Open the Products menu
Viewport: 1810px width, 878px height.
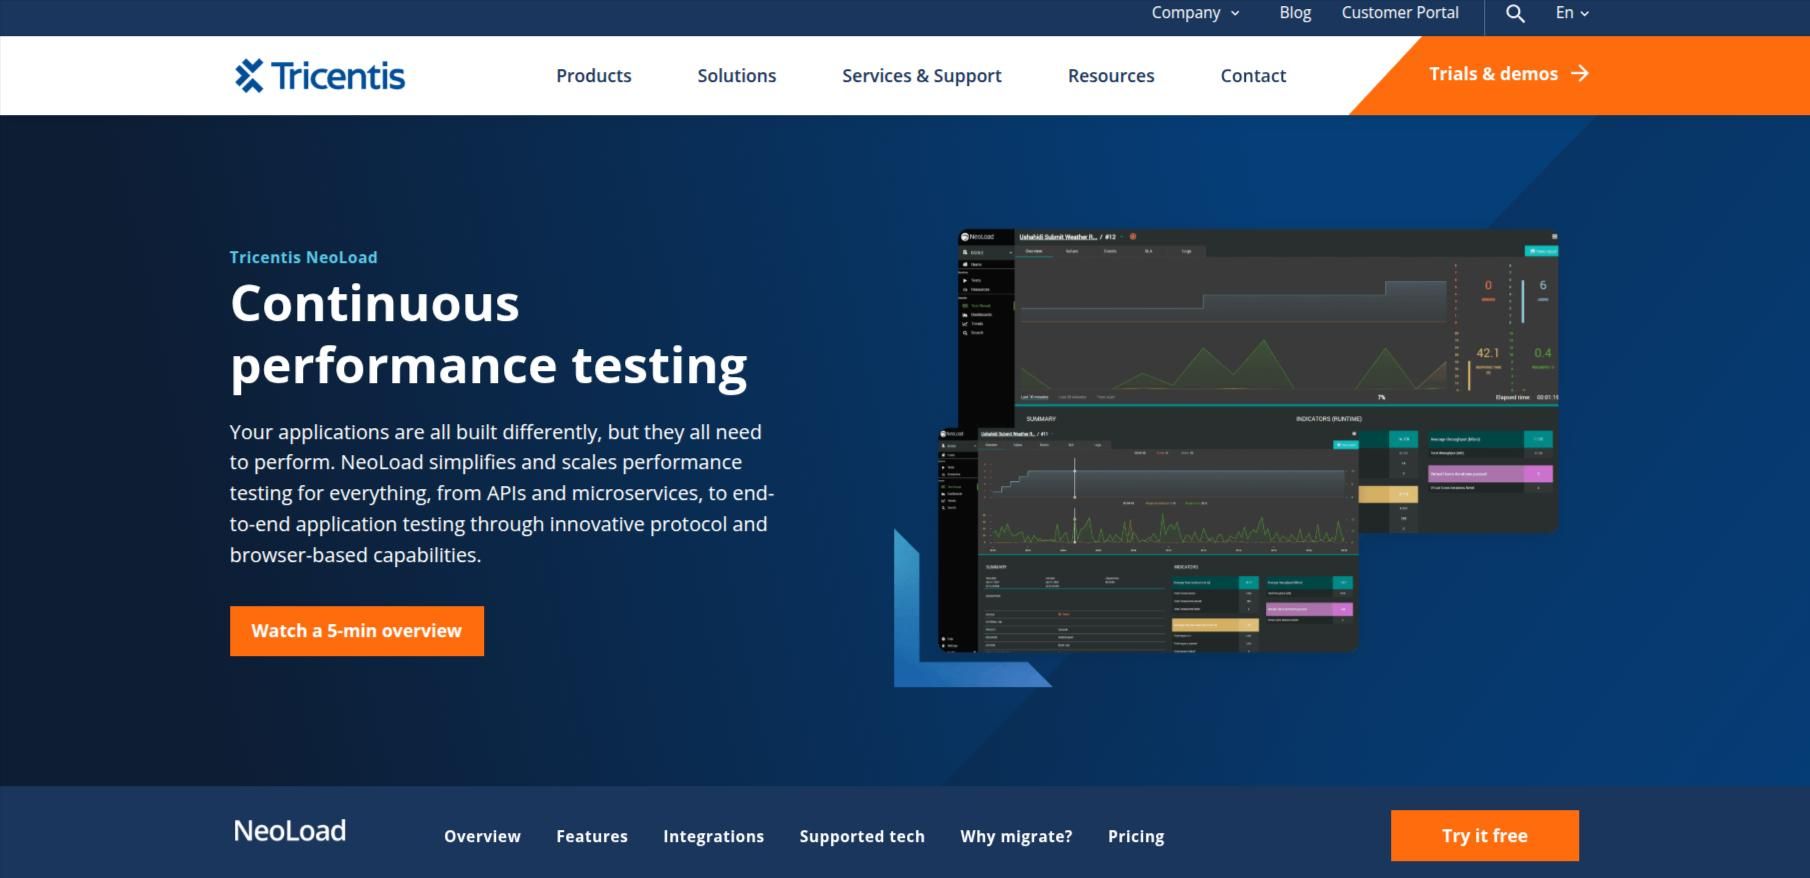click(x=594, y=76)
